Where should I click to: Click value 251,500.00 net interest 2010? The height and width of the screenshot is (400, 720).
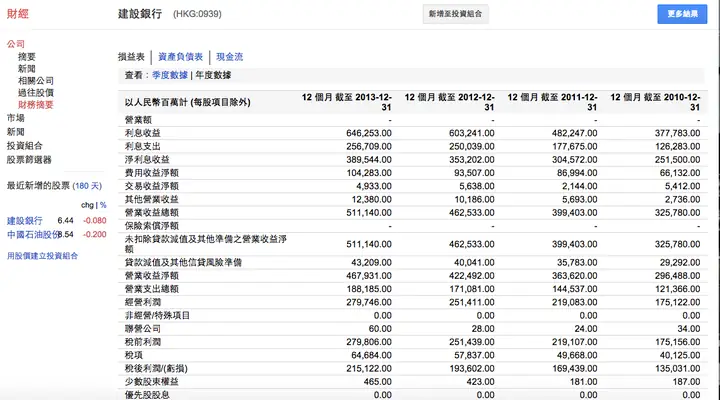677,160
